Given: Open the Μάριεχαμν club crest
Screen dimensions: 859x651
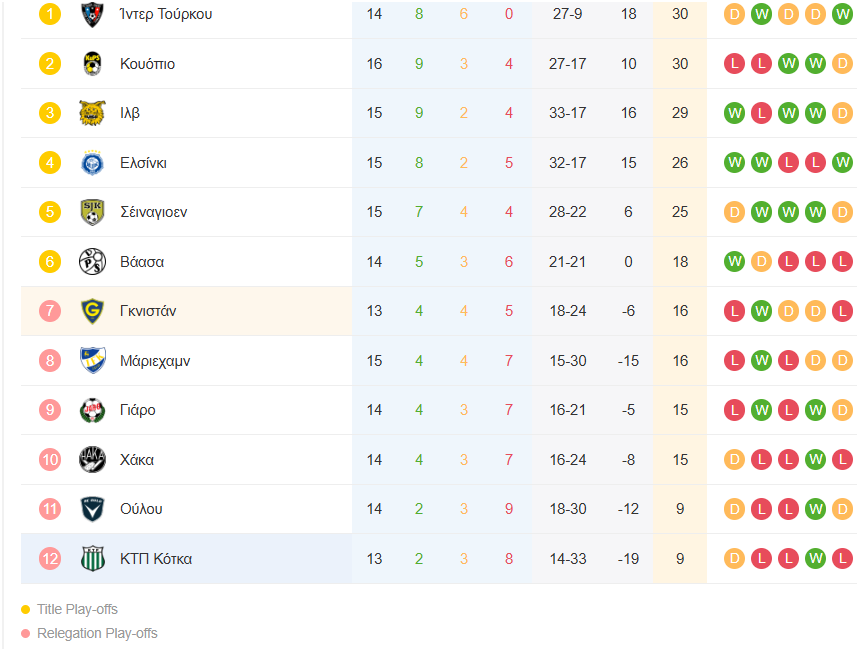Looking at the screenshot, I should 92,361.
